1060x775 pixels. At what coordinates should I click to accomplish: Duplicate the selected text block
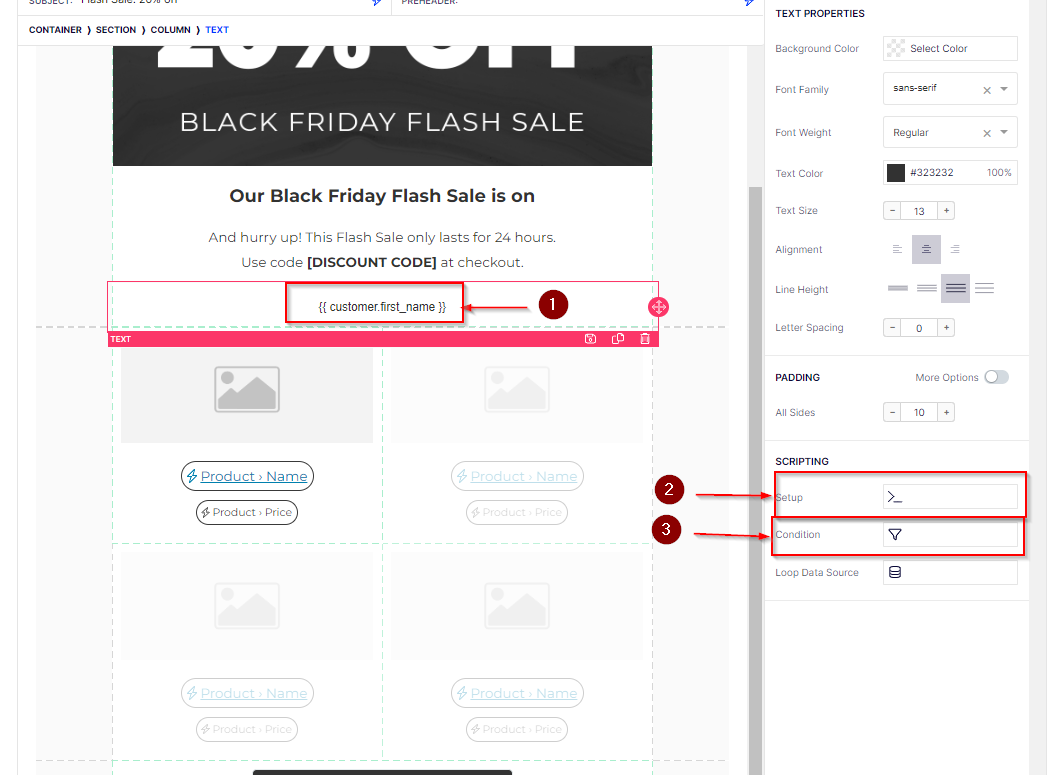(618, 339)
